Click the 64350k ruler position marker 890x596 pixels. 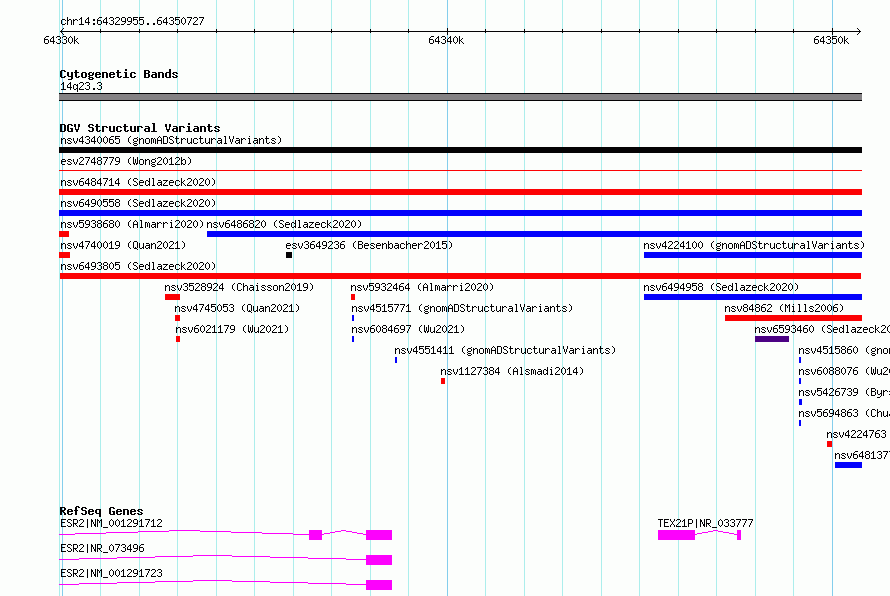coord(831,40)
